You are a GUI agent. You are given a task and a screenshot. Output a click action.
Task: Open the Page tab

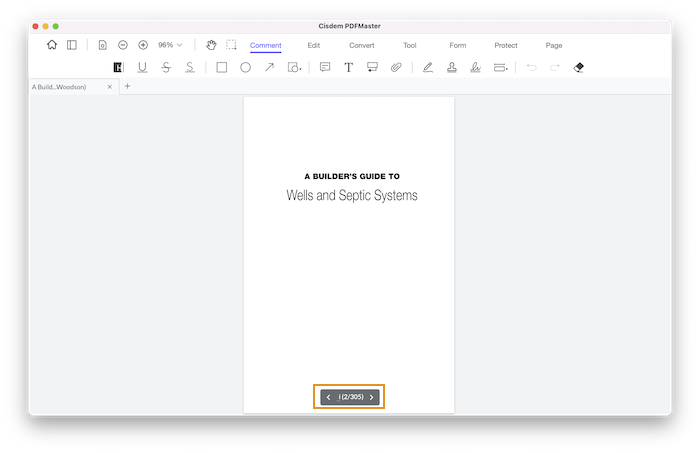tap(554, 46)
